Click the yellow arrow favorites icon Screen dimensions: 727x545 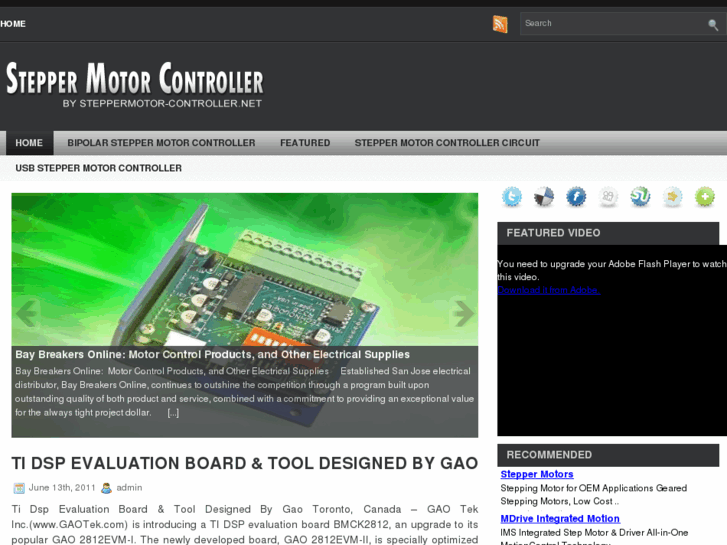[672, 197]
